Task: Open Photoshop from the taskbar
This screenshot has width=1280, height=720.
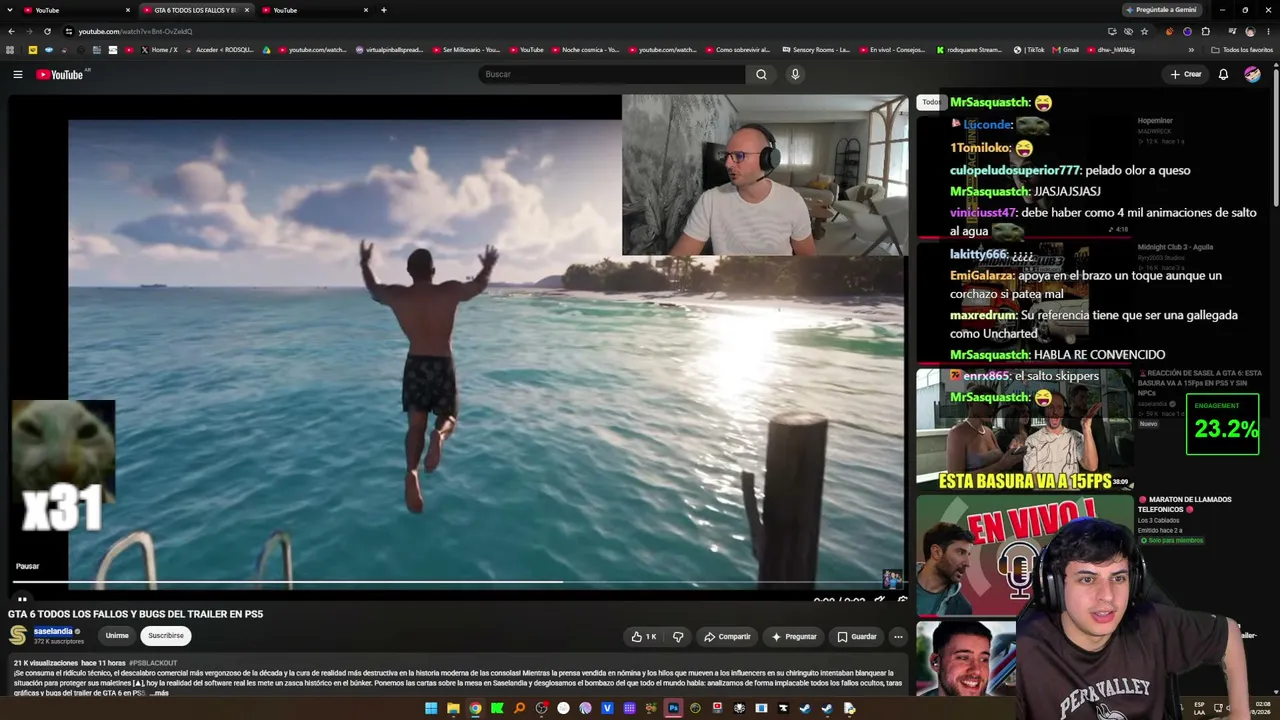Action: click(x=673, y=708)
